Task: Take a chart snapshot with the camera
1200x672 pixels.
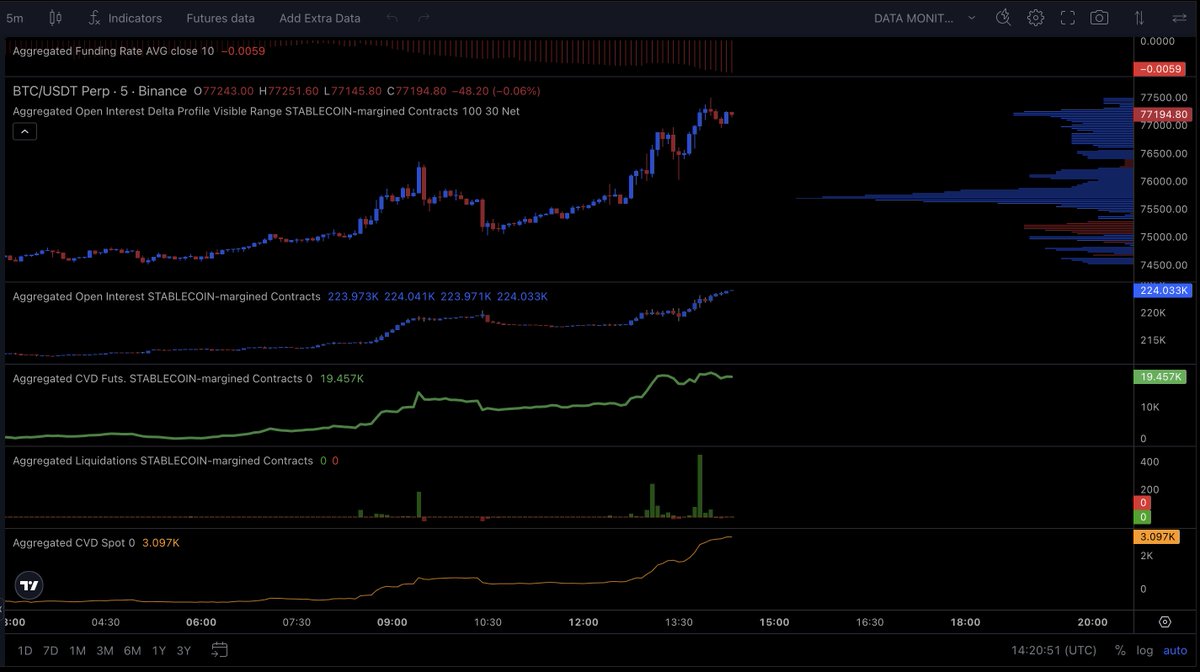Action: coord(1099,17)
